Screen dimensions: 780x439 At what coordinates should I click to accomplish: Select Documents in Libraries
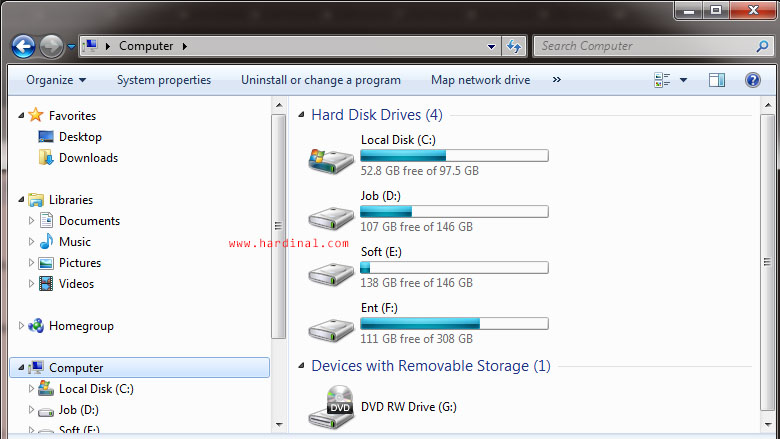90,221
